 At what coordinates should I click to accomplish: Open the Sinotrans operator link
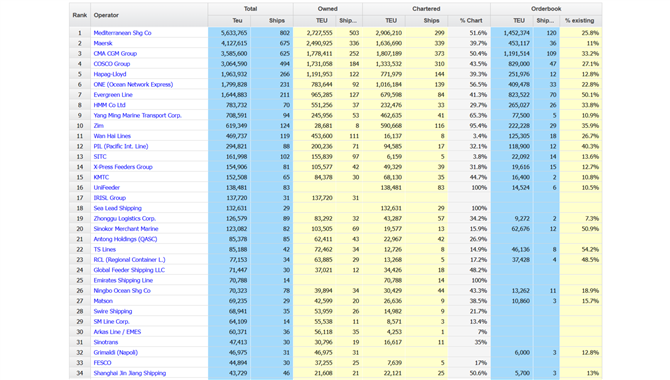106,342
